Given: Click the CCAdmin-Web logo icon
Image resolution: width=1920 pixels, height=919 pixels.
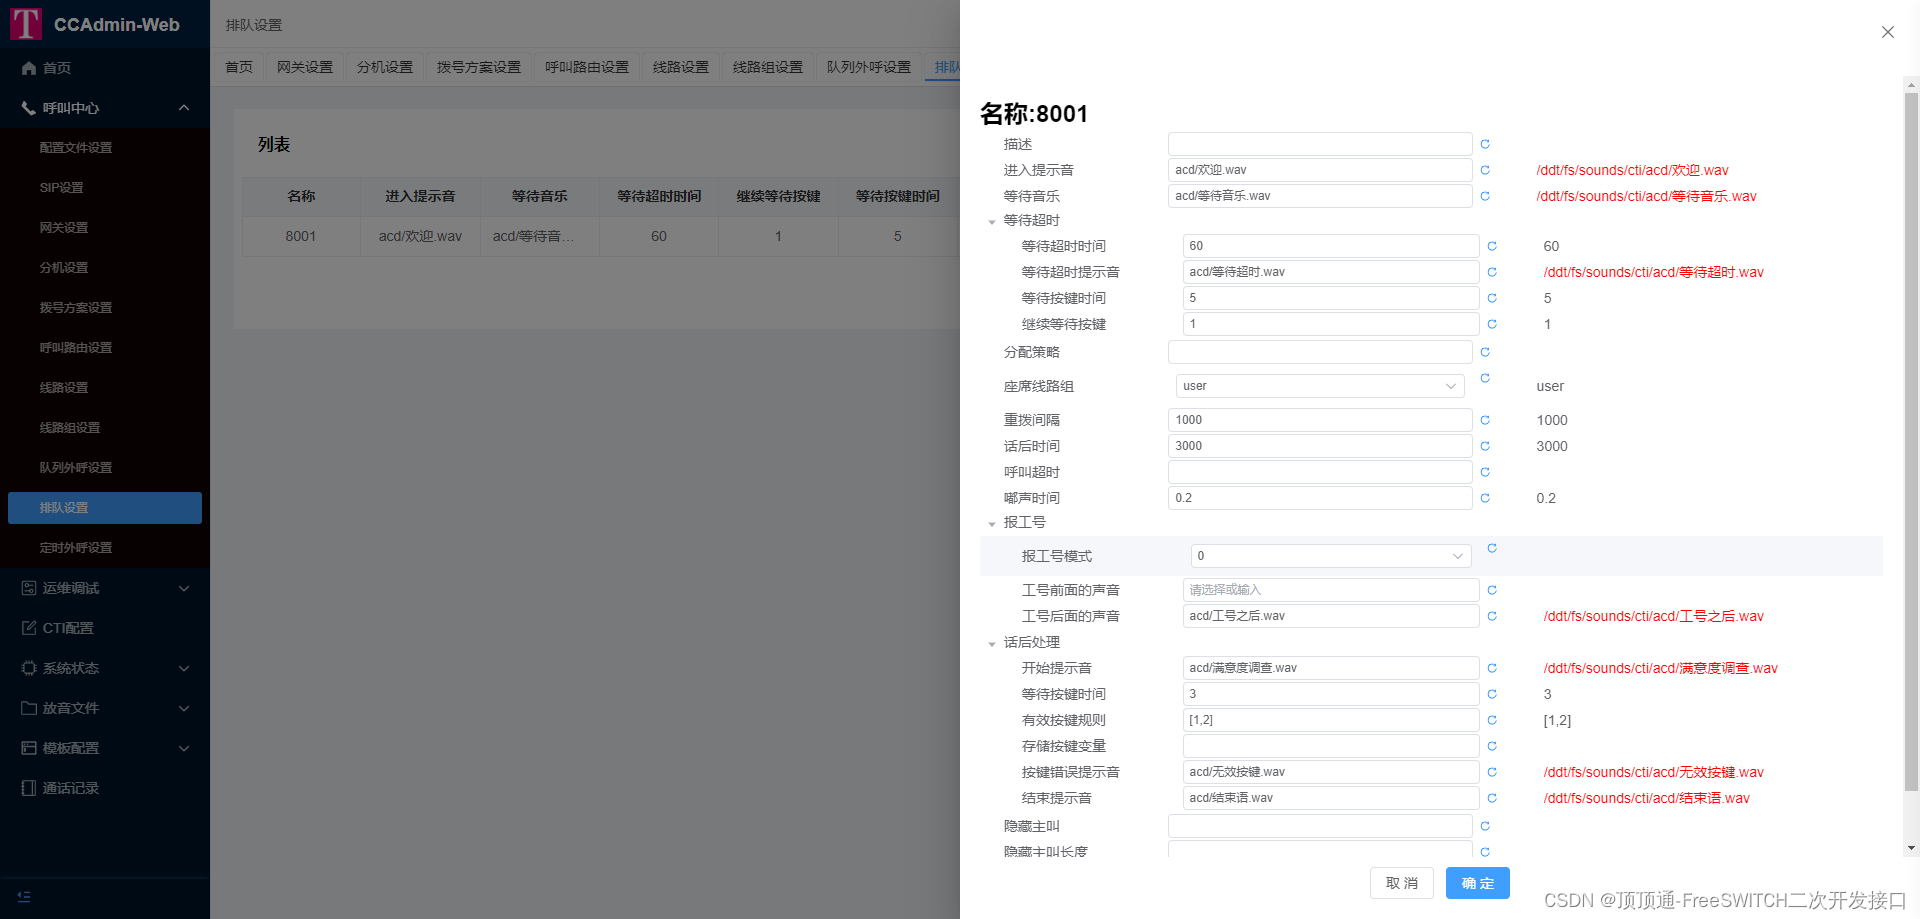Looking at the screenshot, I should pyautogui.click(x=25, y=23).
